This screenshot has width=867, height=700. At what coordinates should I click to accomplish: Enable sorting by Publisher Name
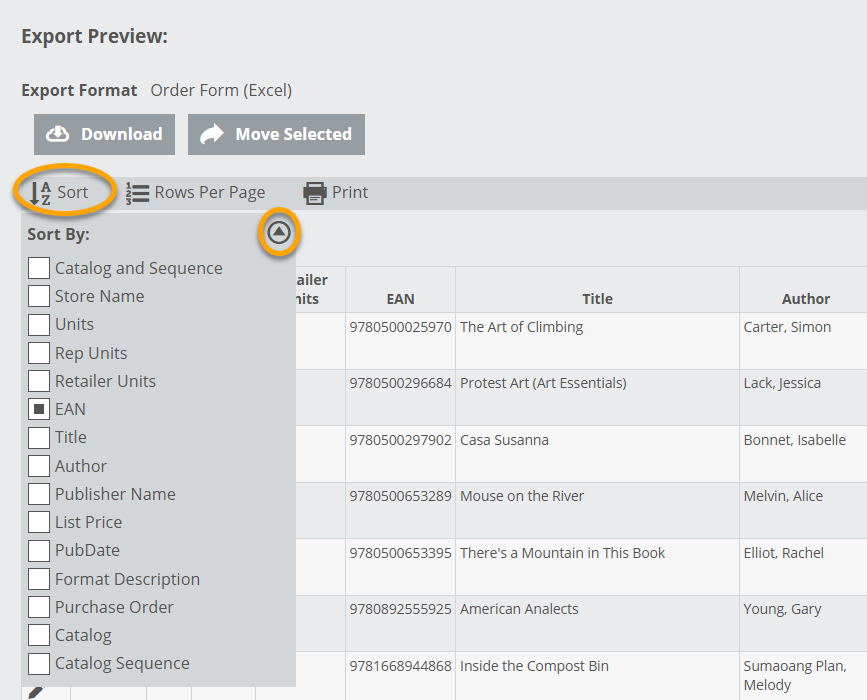pos(39,494)
